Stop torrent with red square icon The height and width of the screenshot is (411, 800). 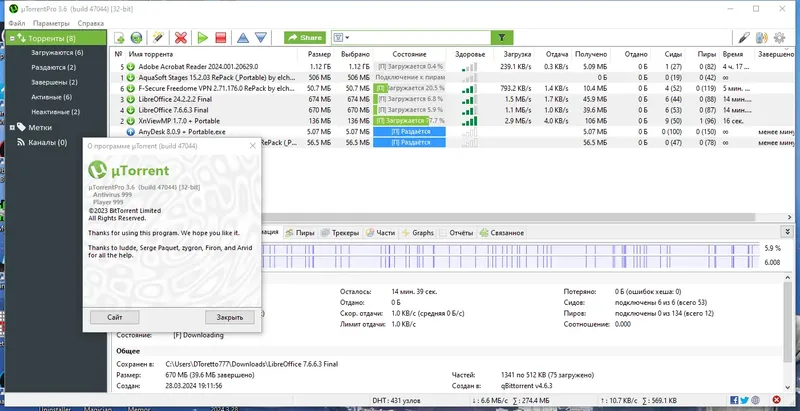click(220, 38)
